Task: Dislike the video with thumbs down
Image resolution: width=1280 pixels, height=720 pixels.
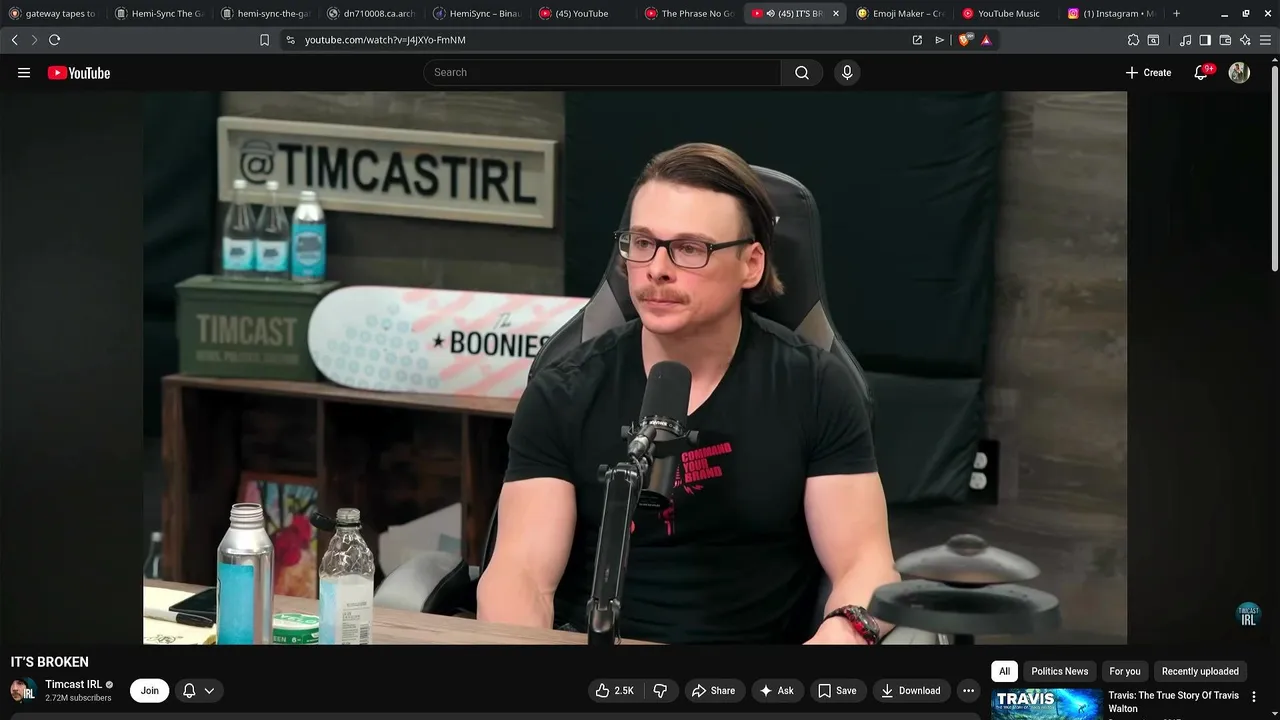Action: 660,691
